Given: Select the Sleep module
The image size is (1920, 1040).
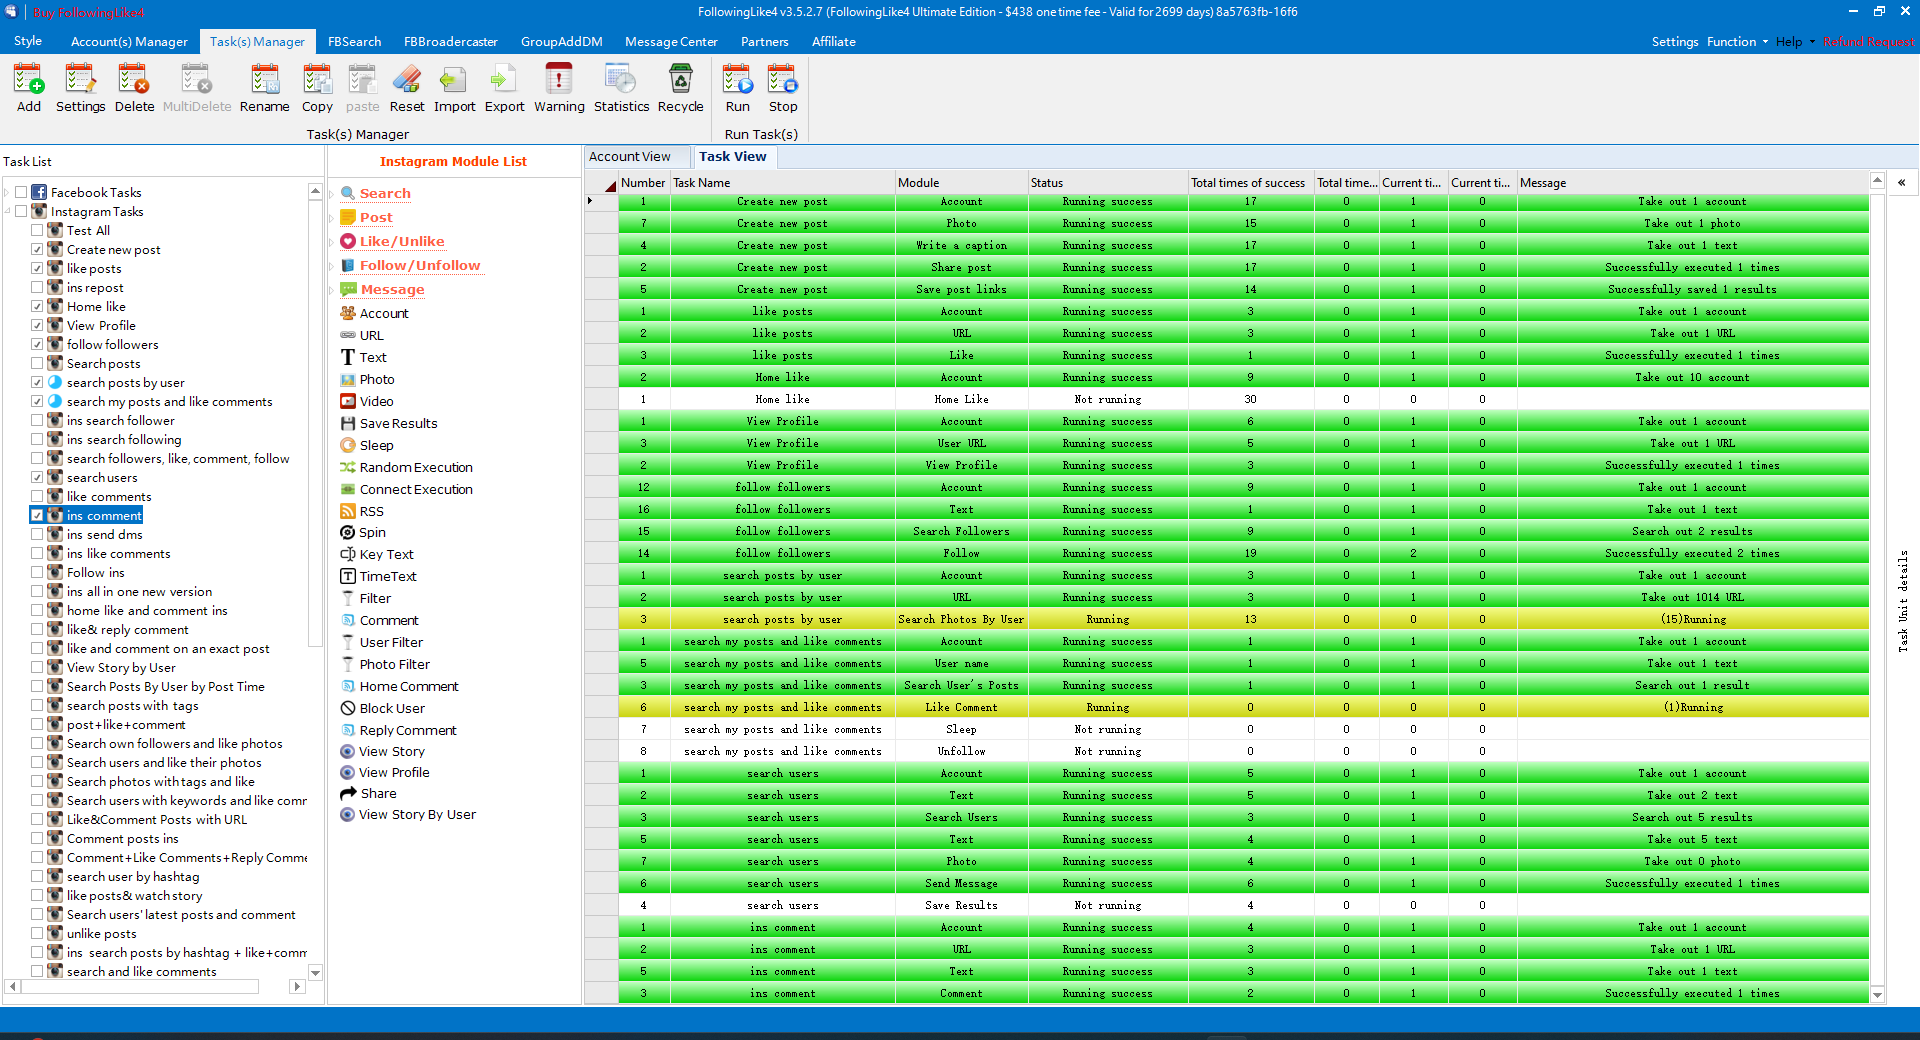Looking at the screenshot, I should coord(376,445).
